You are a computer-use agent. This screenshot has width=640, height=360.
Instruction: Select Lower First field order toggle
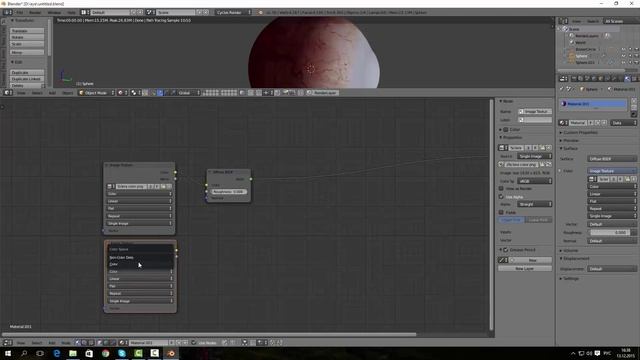pos(538,220)
